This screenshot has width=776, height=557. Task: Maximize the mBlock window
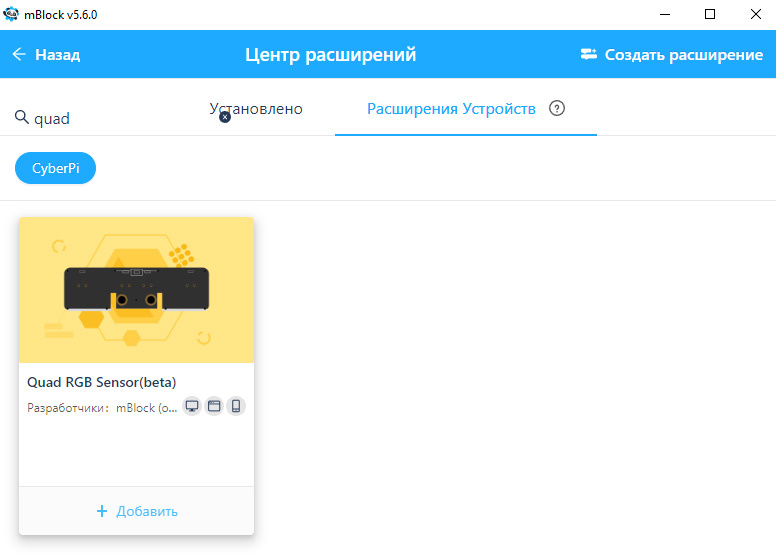pos(710,14)
